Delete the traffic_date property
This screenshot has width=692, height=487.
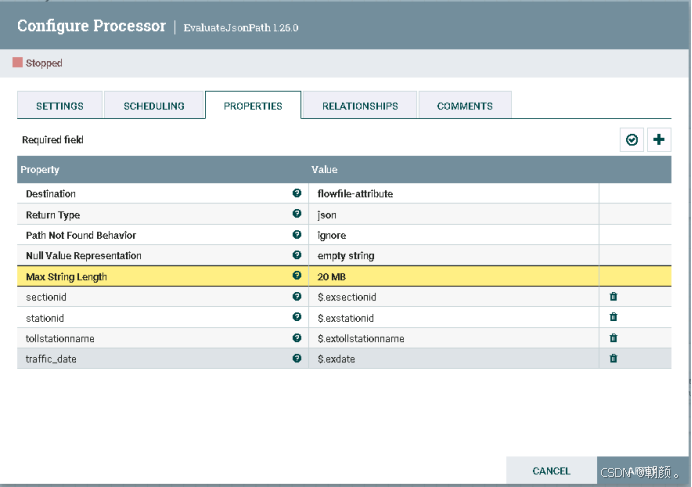click(x=613, y=358)
